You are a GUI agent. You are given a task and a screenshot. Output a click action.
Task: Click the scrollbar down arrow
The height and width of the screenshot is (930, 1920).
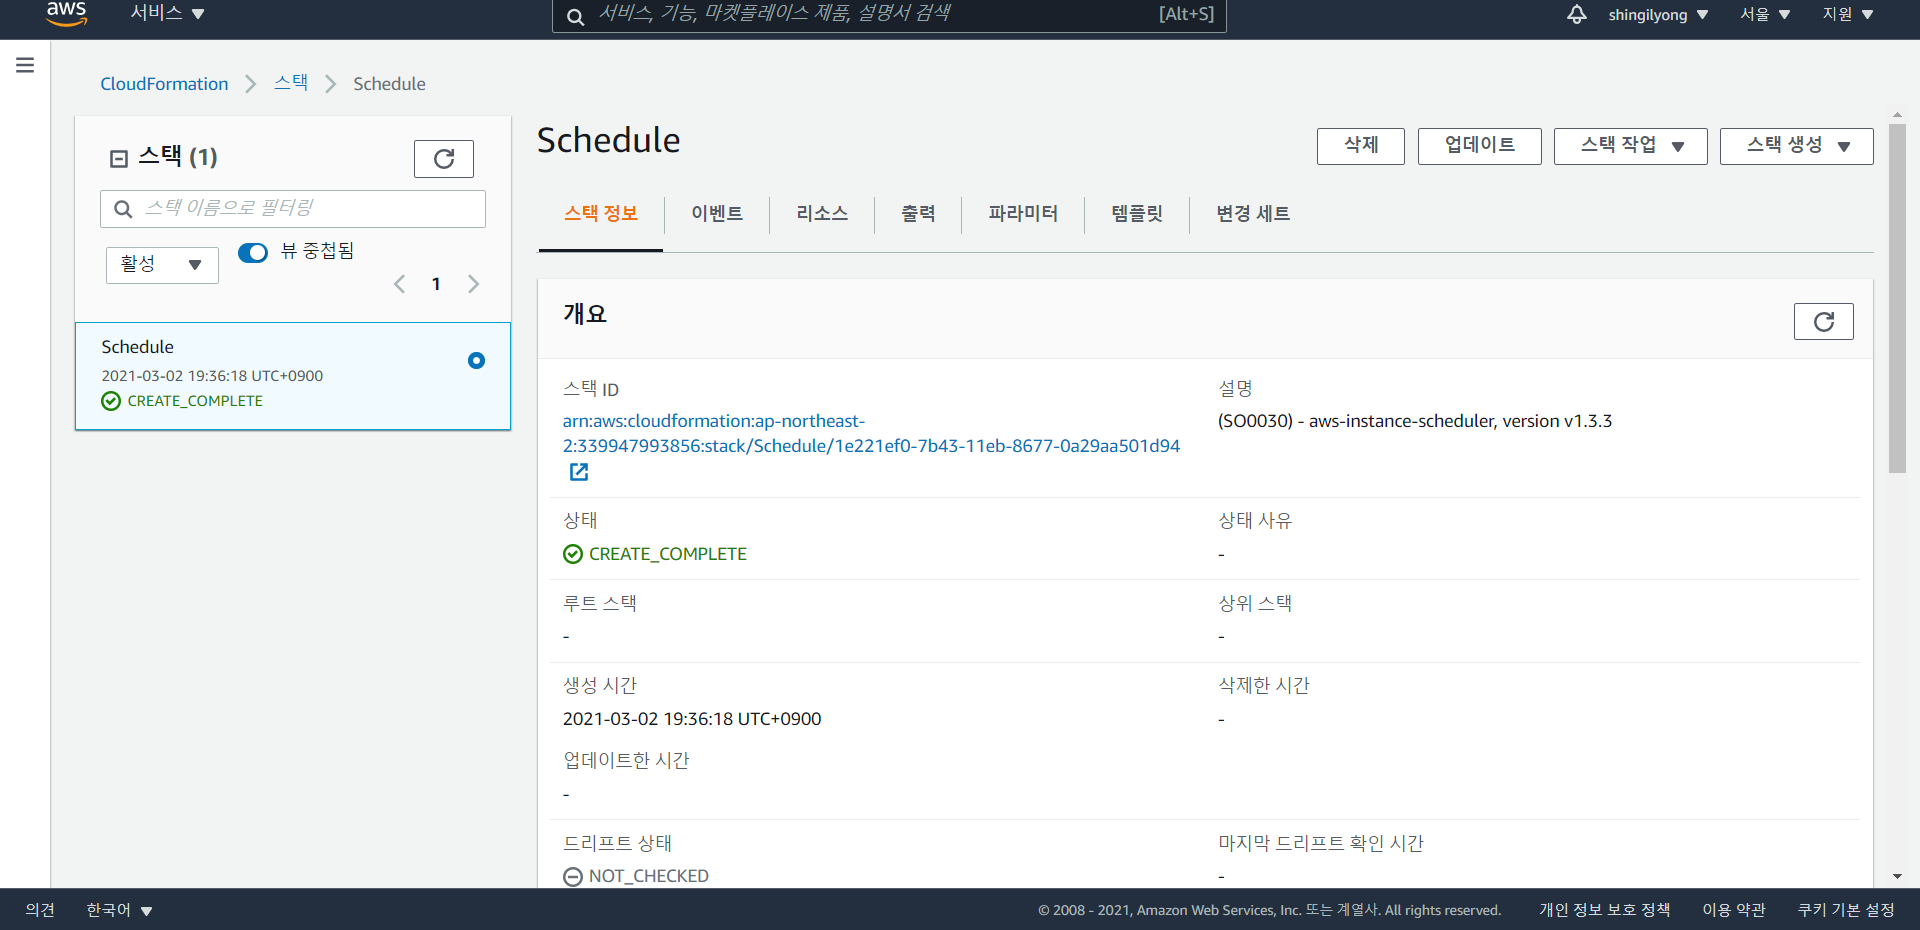(1897, 877)
